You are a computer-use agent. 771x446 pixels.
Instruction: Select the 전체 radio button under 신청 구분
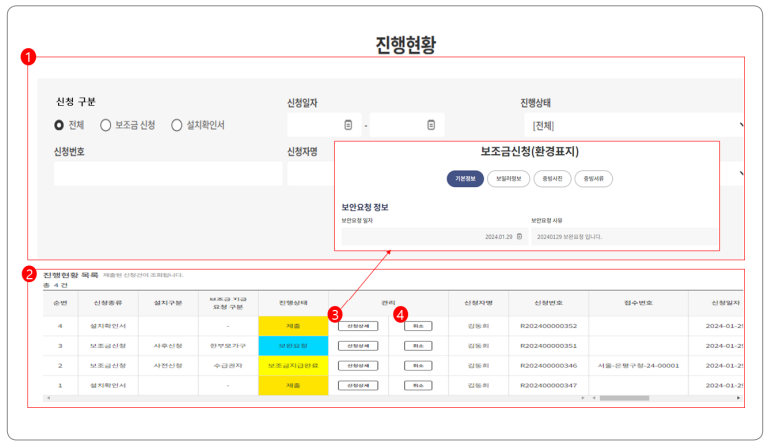point(59,125)
